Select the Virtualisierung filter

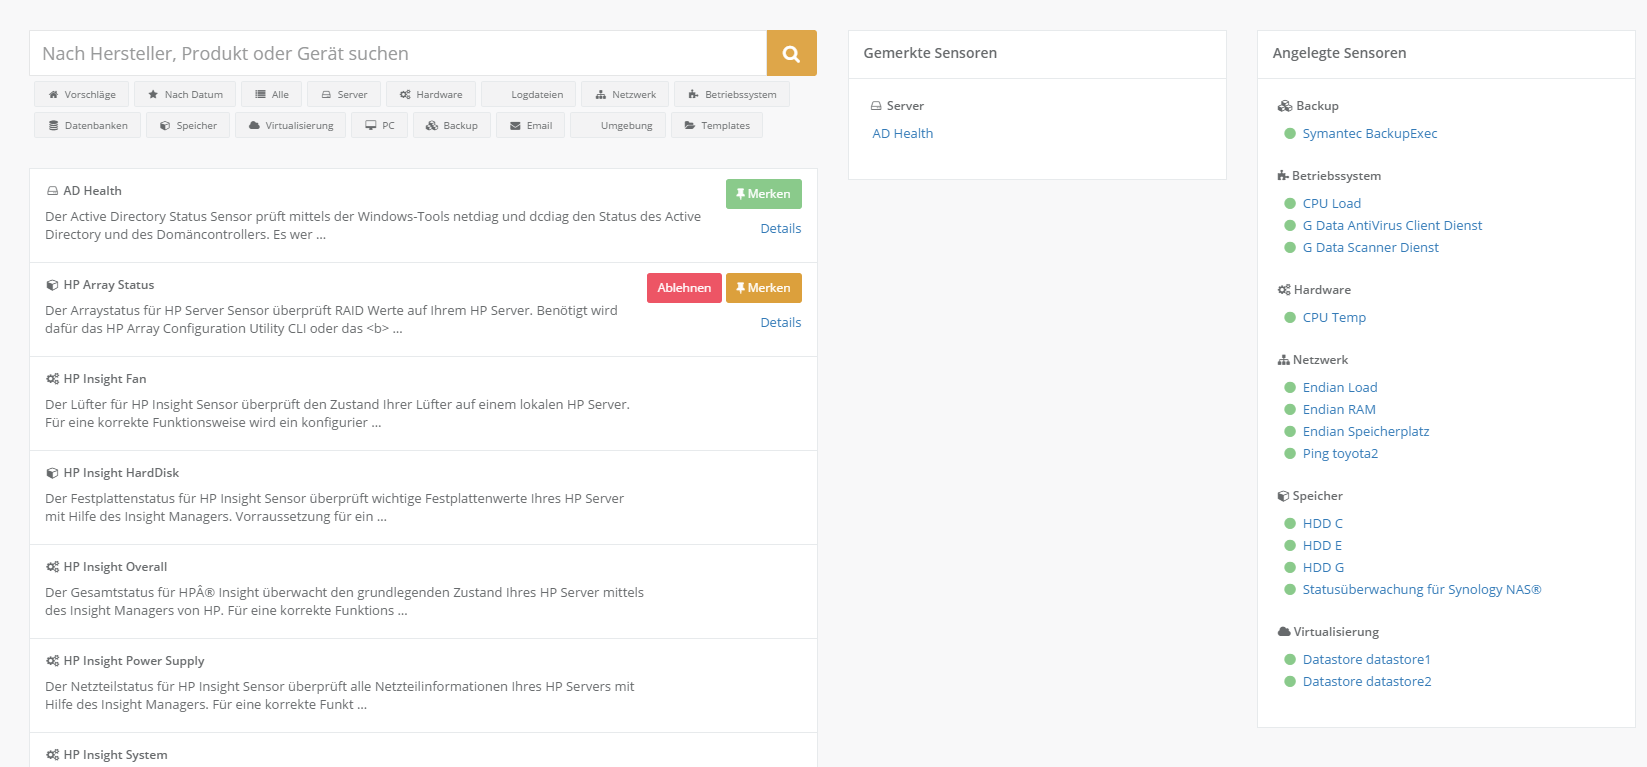click(291, 126)
